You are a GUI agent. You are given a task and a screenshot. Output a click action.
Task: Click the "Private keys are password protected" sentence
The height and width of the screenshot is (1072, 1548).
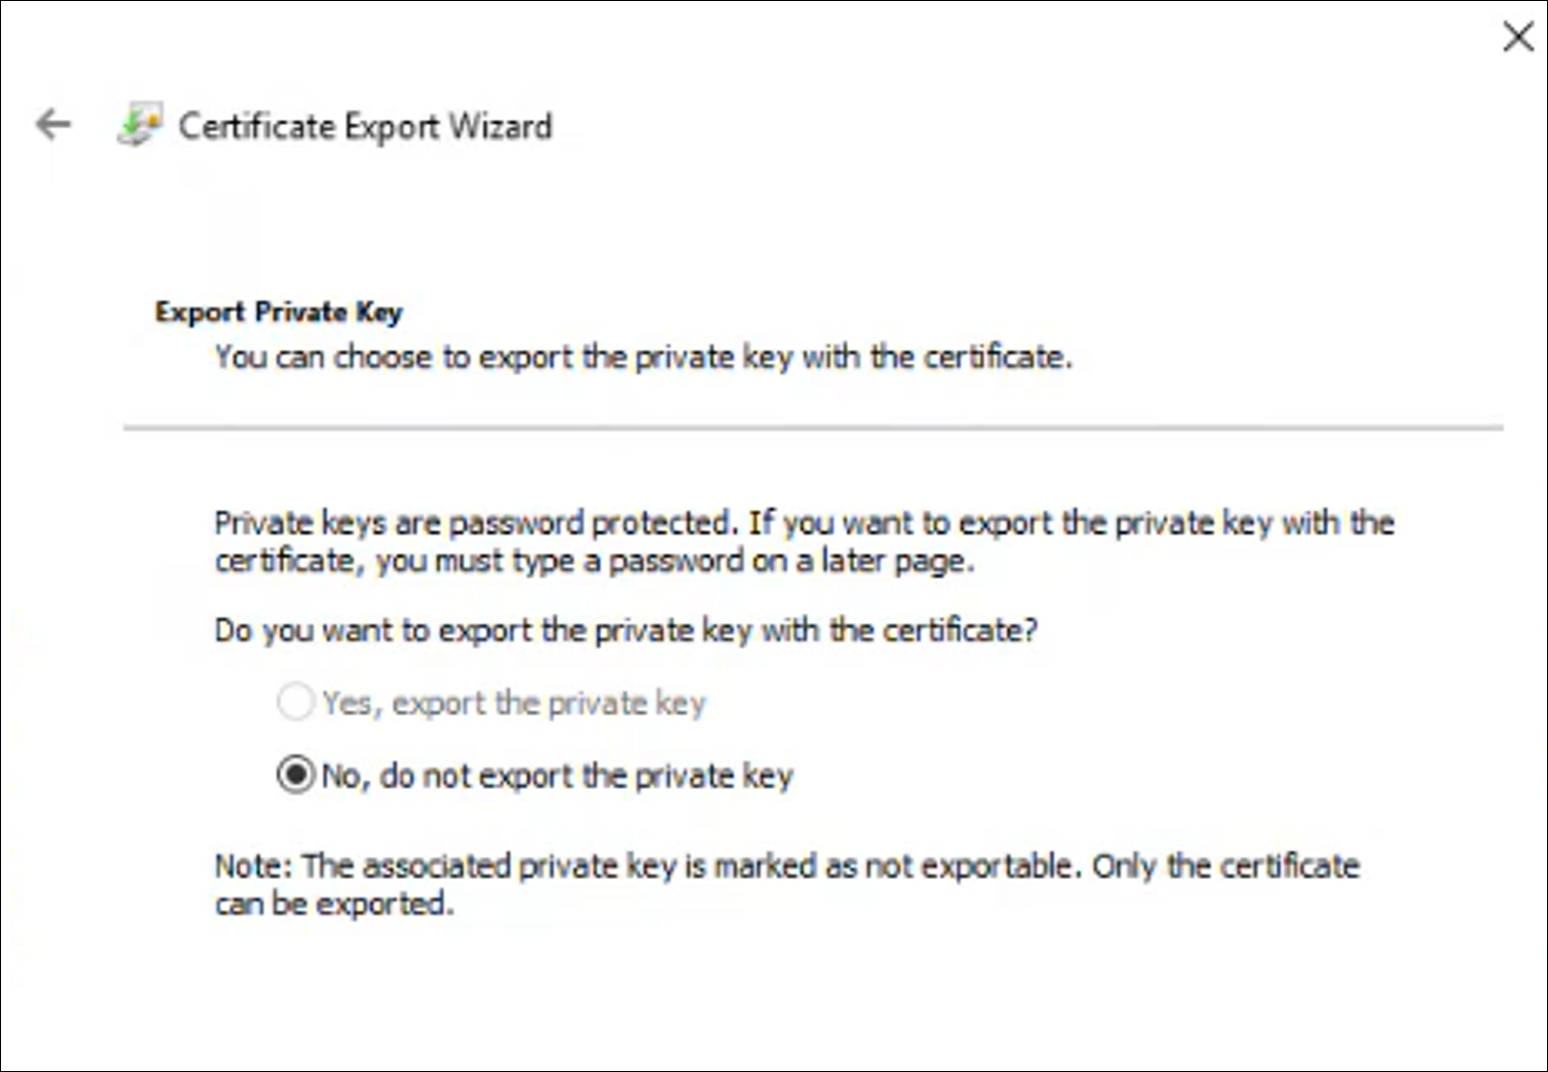coord(476,523)
